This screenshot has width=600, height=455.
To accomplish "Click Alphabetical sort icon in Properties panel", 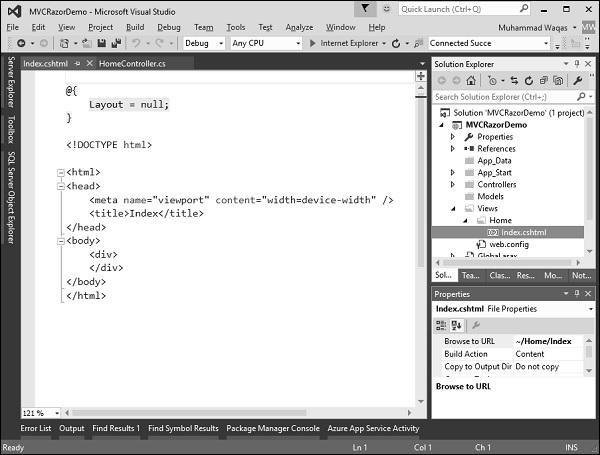I will 457,325.
